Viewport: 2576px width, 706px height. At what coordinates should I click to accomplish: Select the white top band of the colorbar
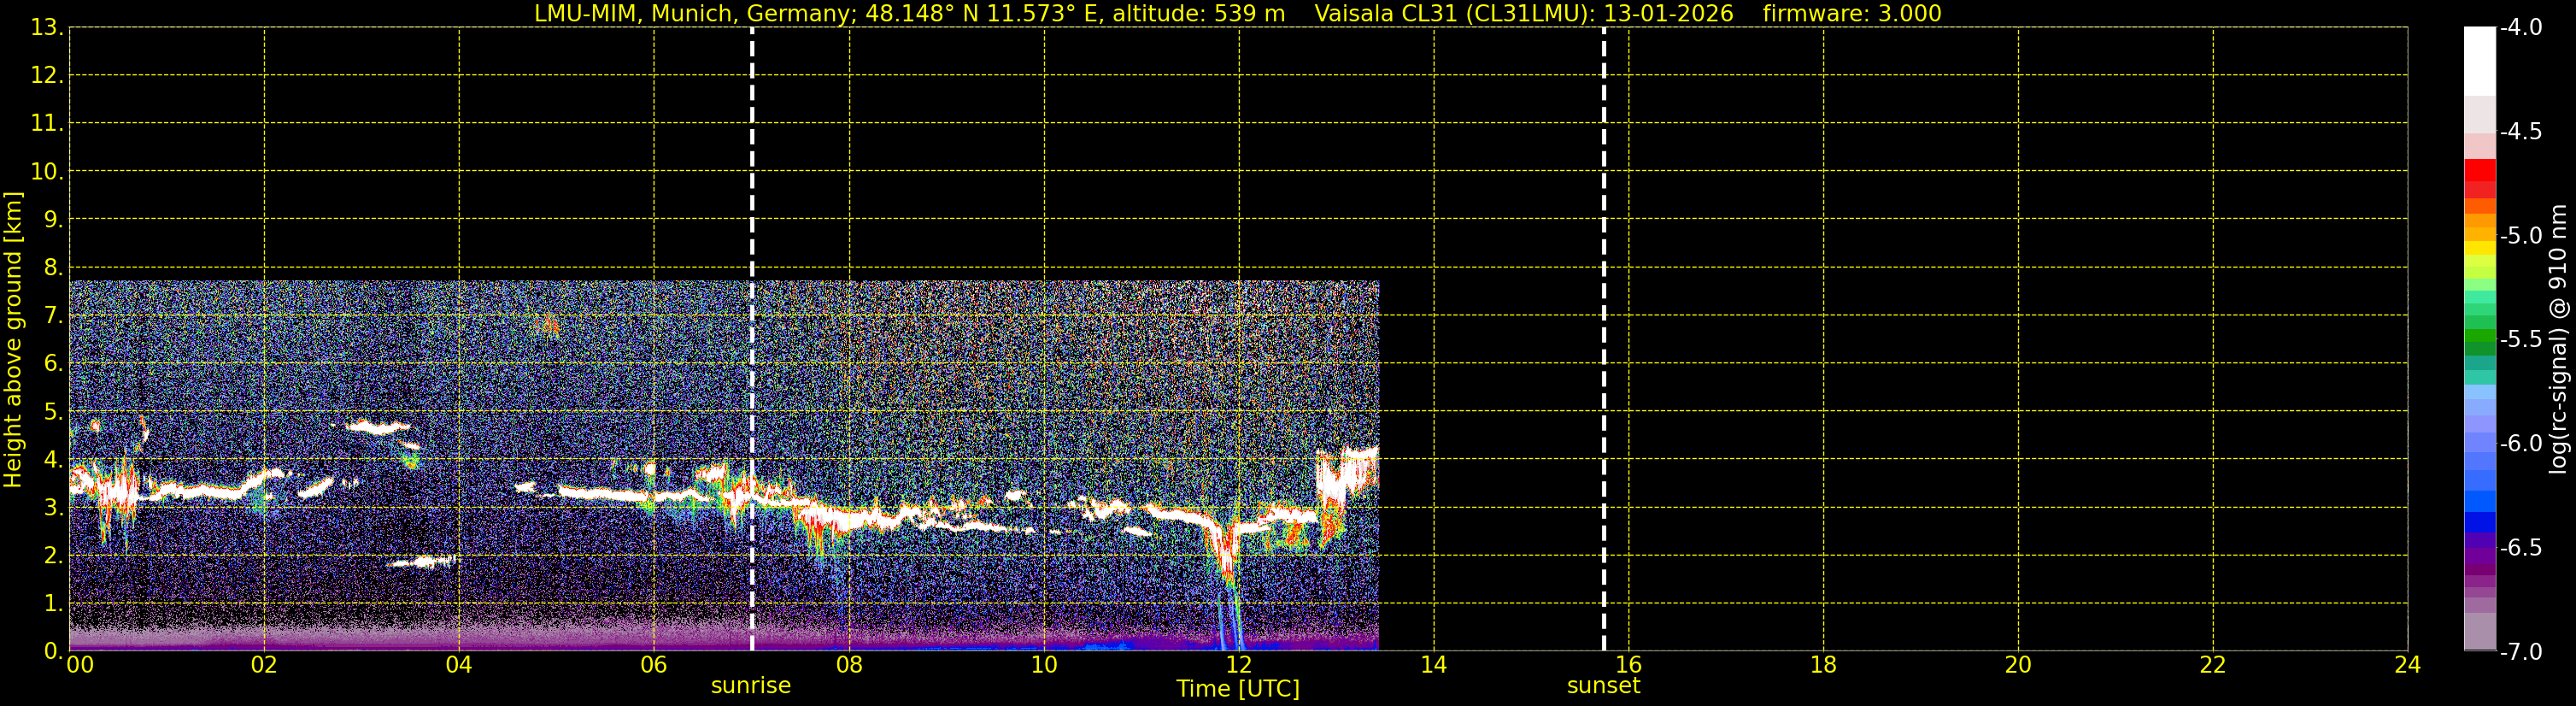pyautogui.click(x=2480, y=61)
